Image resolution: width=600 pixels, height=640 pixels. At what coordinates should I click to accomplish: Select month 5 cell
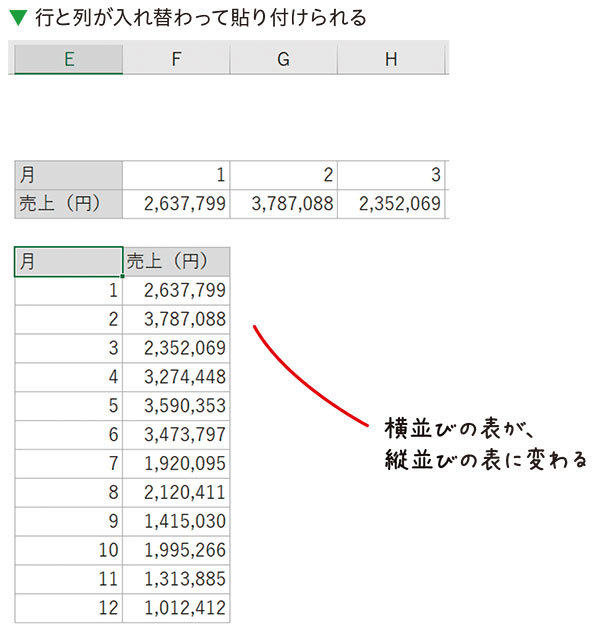(x=69, y=406)
